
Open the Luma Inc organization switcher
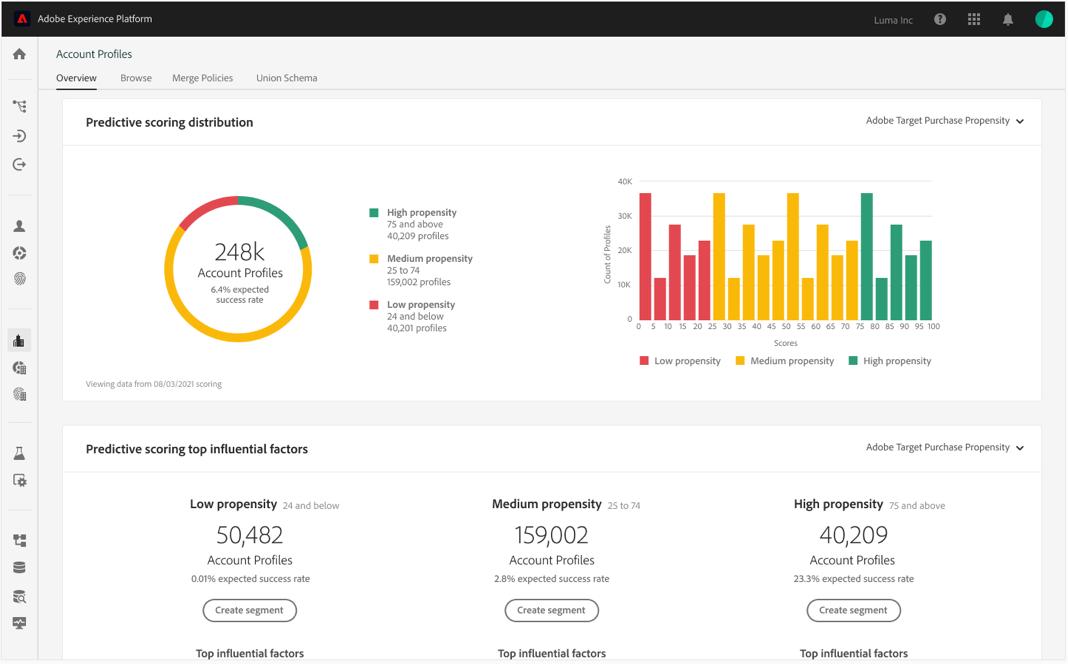893,20
